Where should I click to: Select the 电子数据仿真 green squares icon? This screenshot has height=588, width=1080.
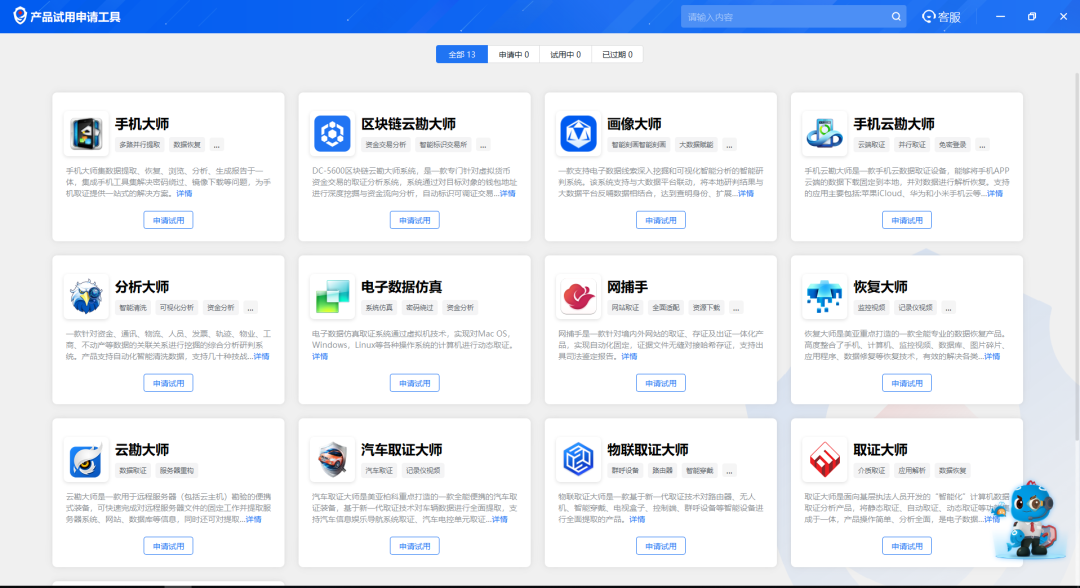(333, 296)
